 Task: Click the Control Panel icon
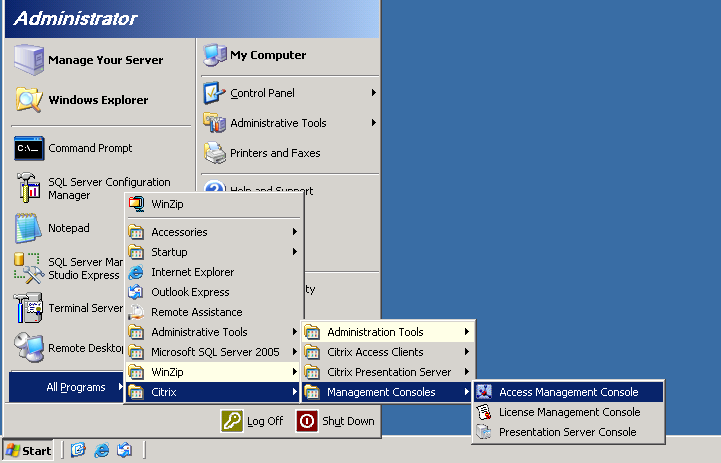[215, 93]
